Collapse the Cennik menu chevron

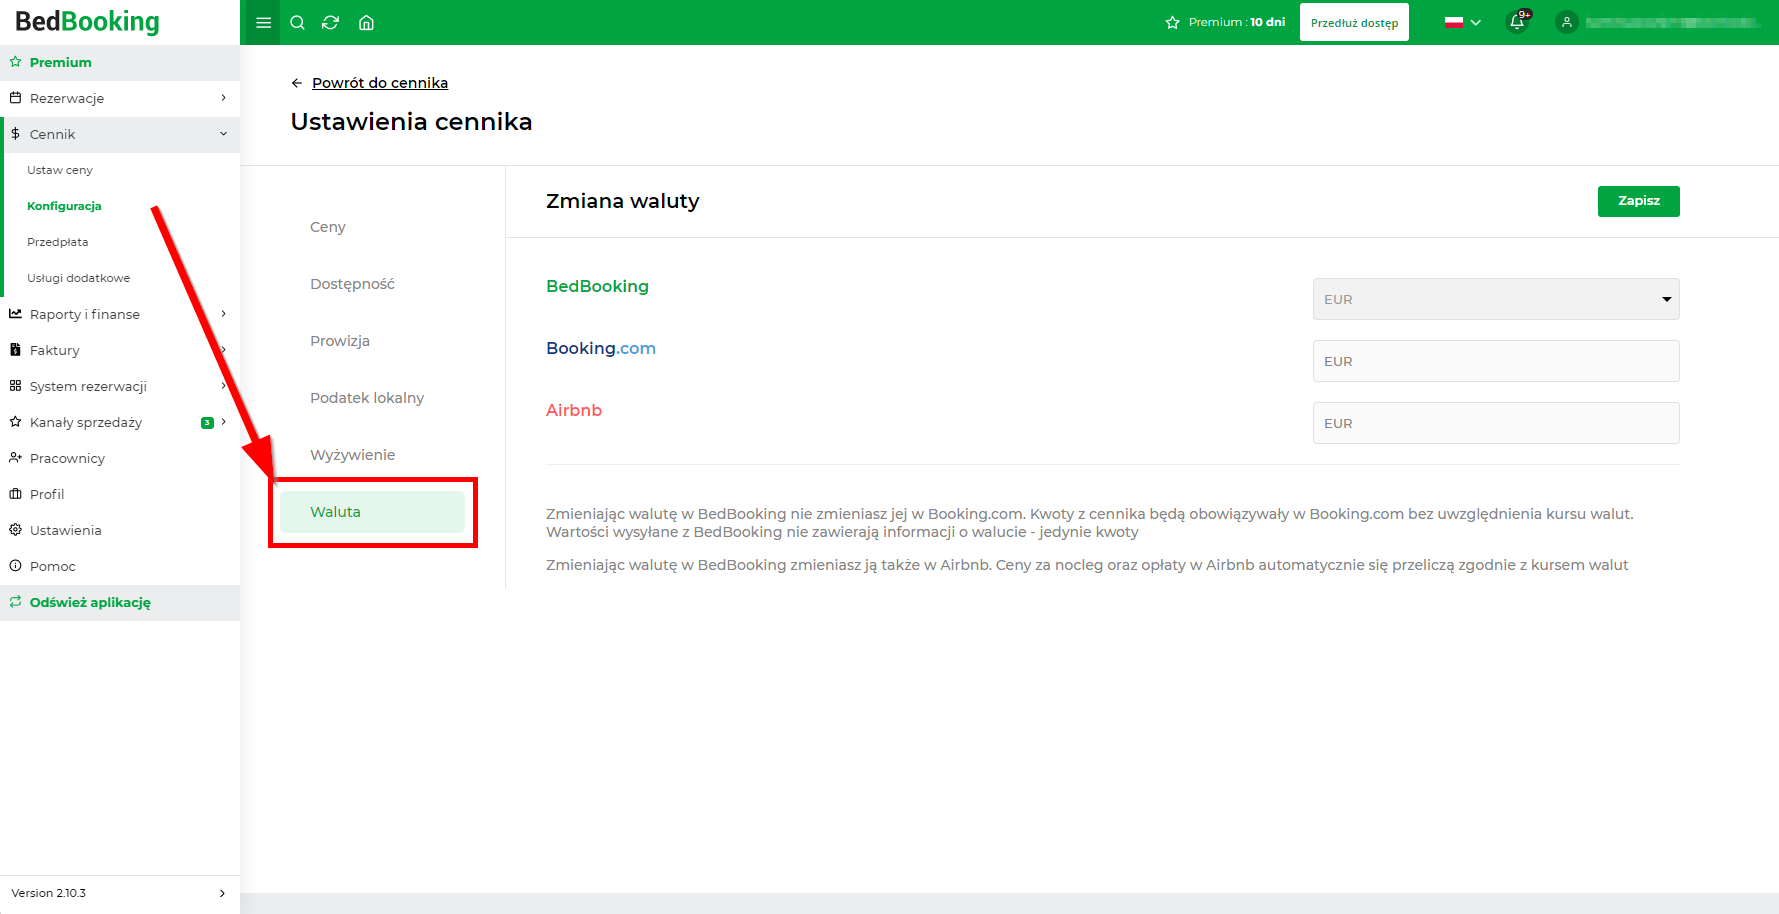pyautogui.click(x=223, y=134)
